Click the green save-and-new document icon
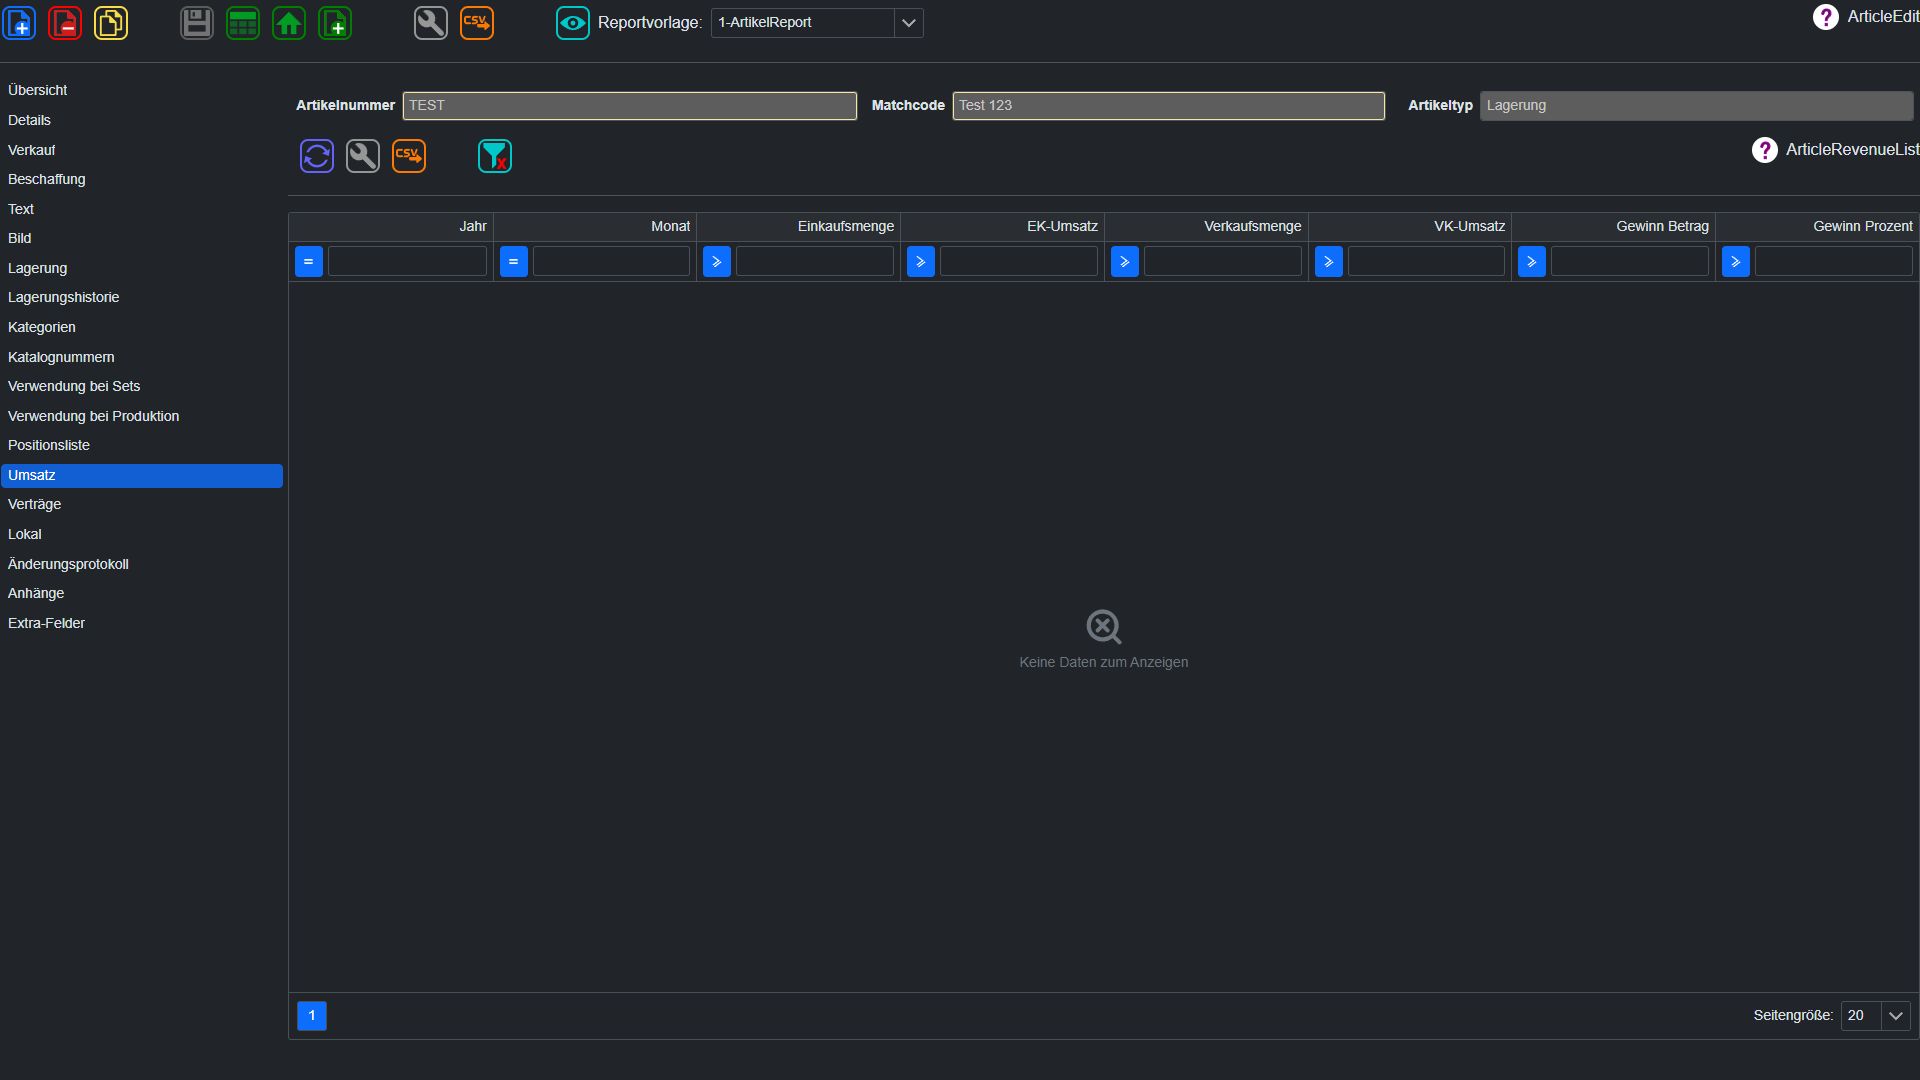This screenshot has width=1920, height=1080. pyautogui.click(x=335, y=23)
